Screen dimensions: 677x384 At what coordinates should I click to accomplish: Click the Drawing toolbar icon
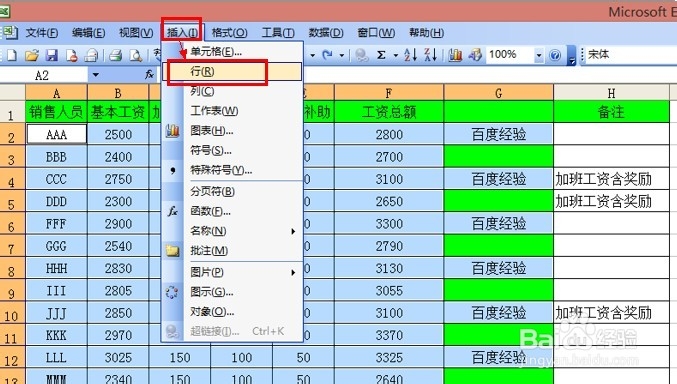point(475,55)
